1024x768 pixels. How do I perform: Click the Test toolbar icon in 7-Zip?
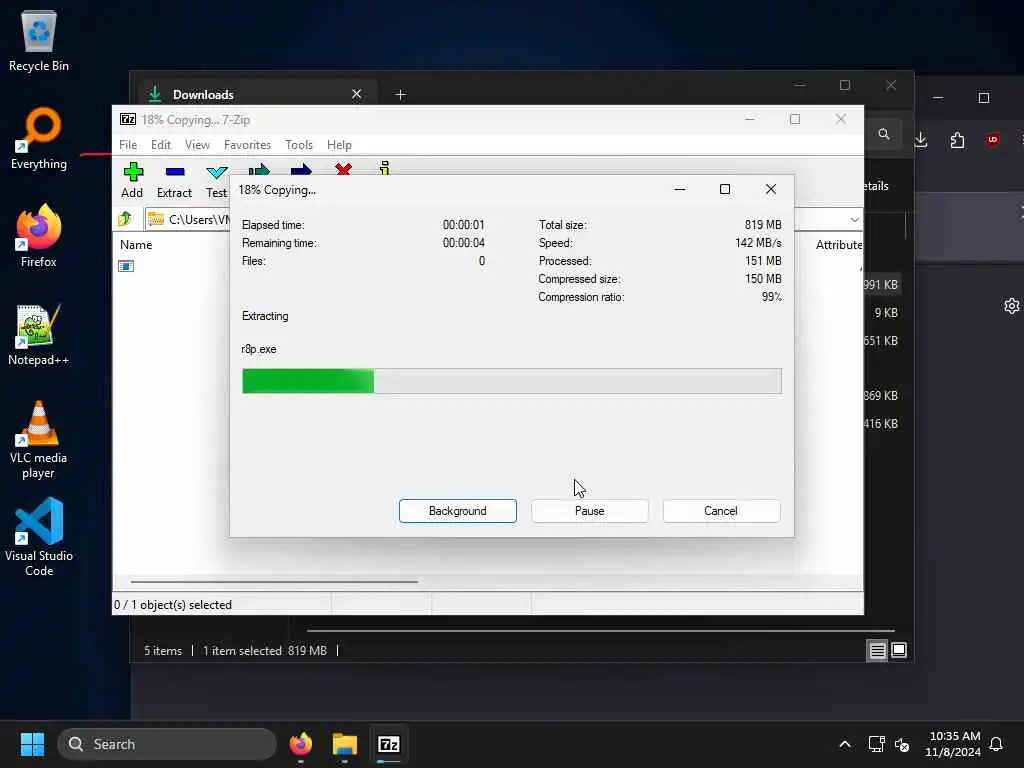[x=216, y=180]
